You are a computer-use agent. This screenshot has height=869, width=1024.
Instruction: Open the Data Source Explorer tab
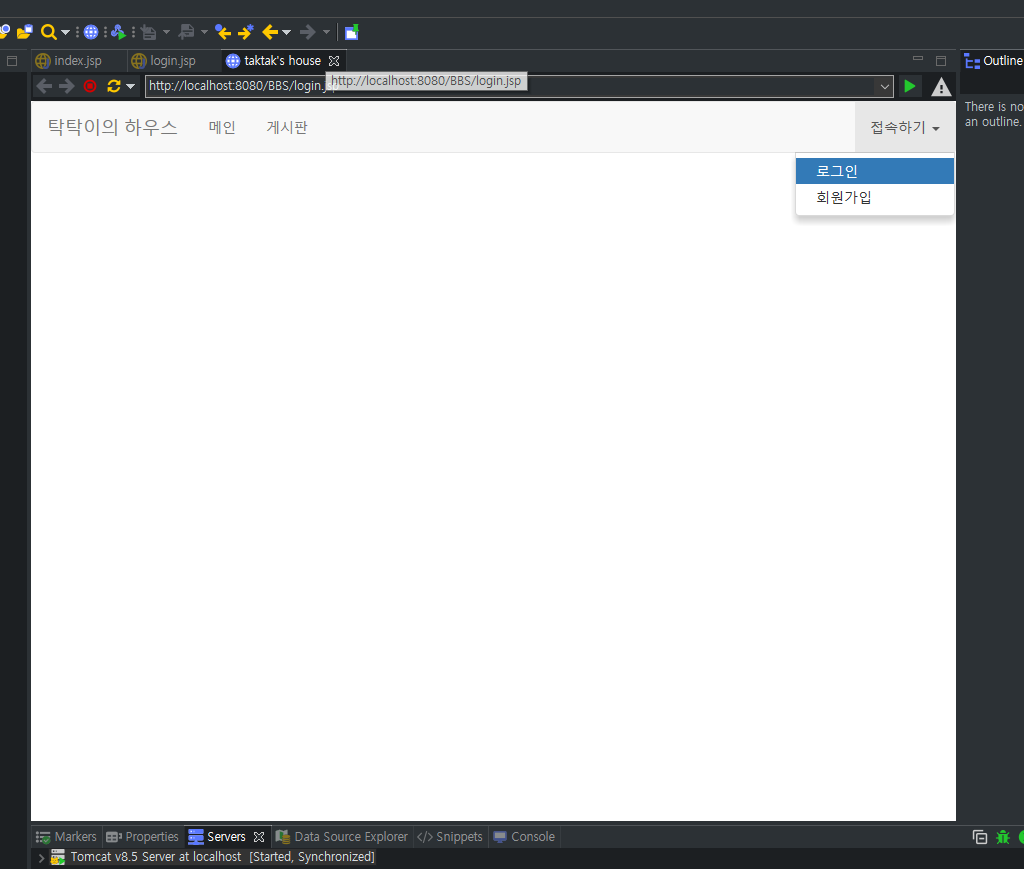point(342,836)
